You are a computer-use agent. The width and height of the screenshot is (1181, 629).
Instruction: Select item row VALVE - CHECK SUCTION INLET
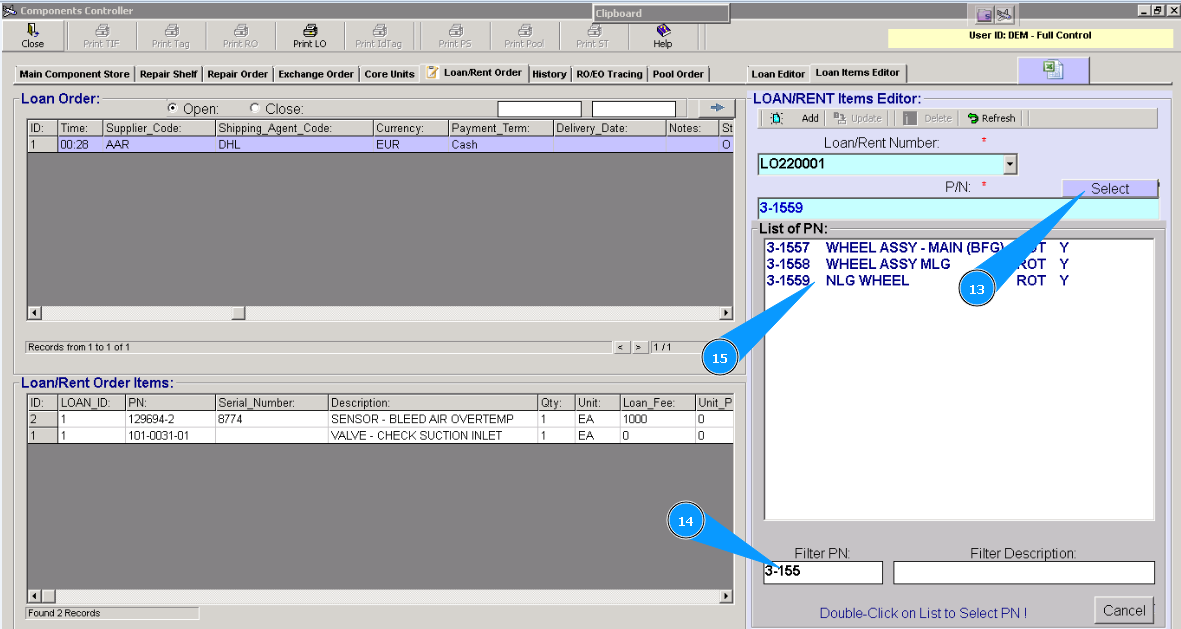click(380, 435)
